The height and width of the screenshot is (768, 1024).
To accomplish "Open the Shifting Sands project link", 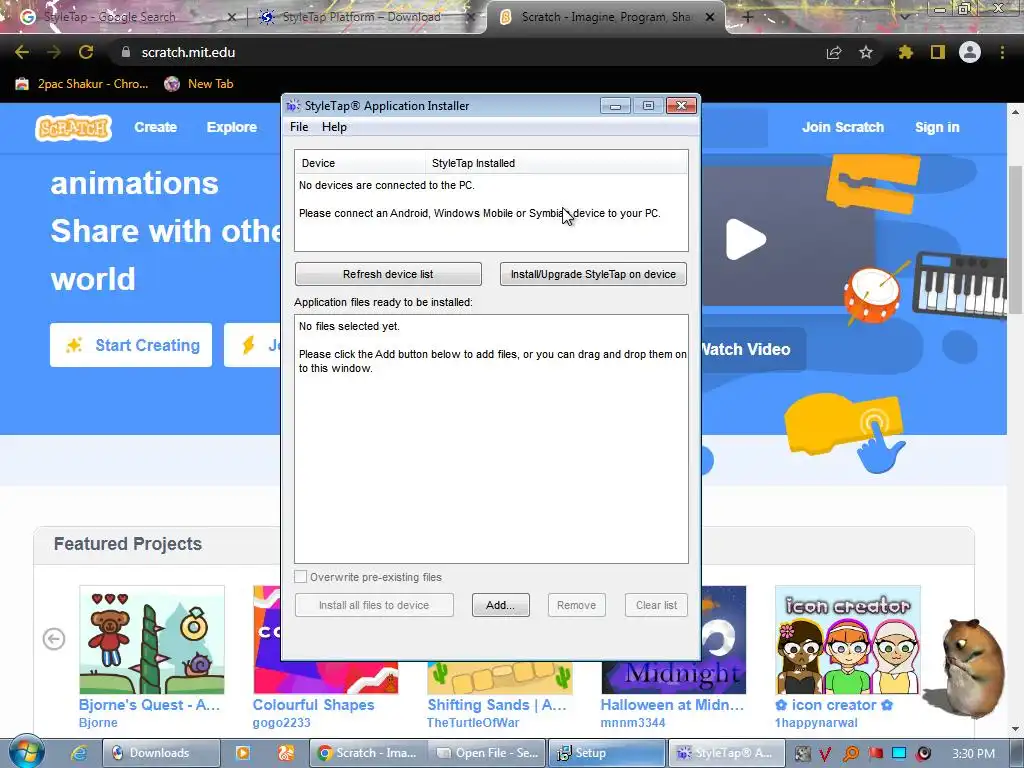I will pyautogui.click(x=496, y=705).
